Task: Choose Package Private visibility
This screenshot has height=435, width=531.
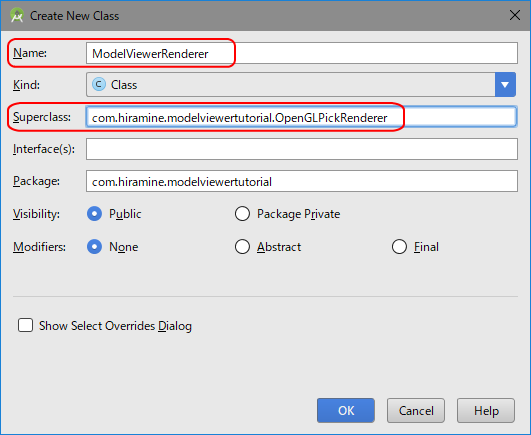Action: point(242,214)
